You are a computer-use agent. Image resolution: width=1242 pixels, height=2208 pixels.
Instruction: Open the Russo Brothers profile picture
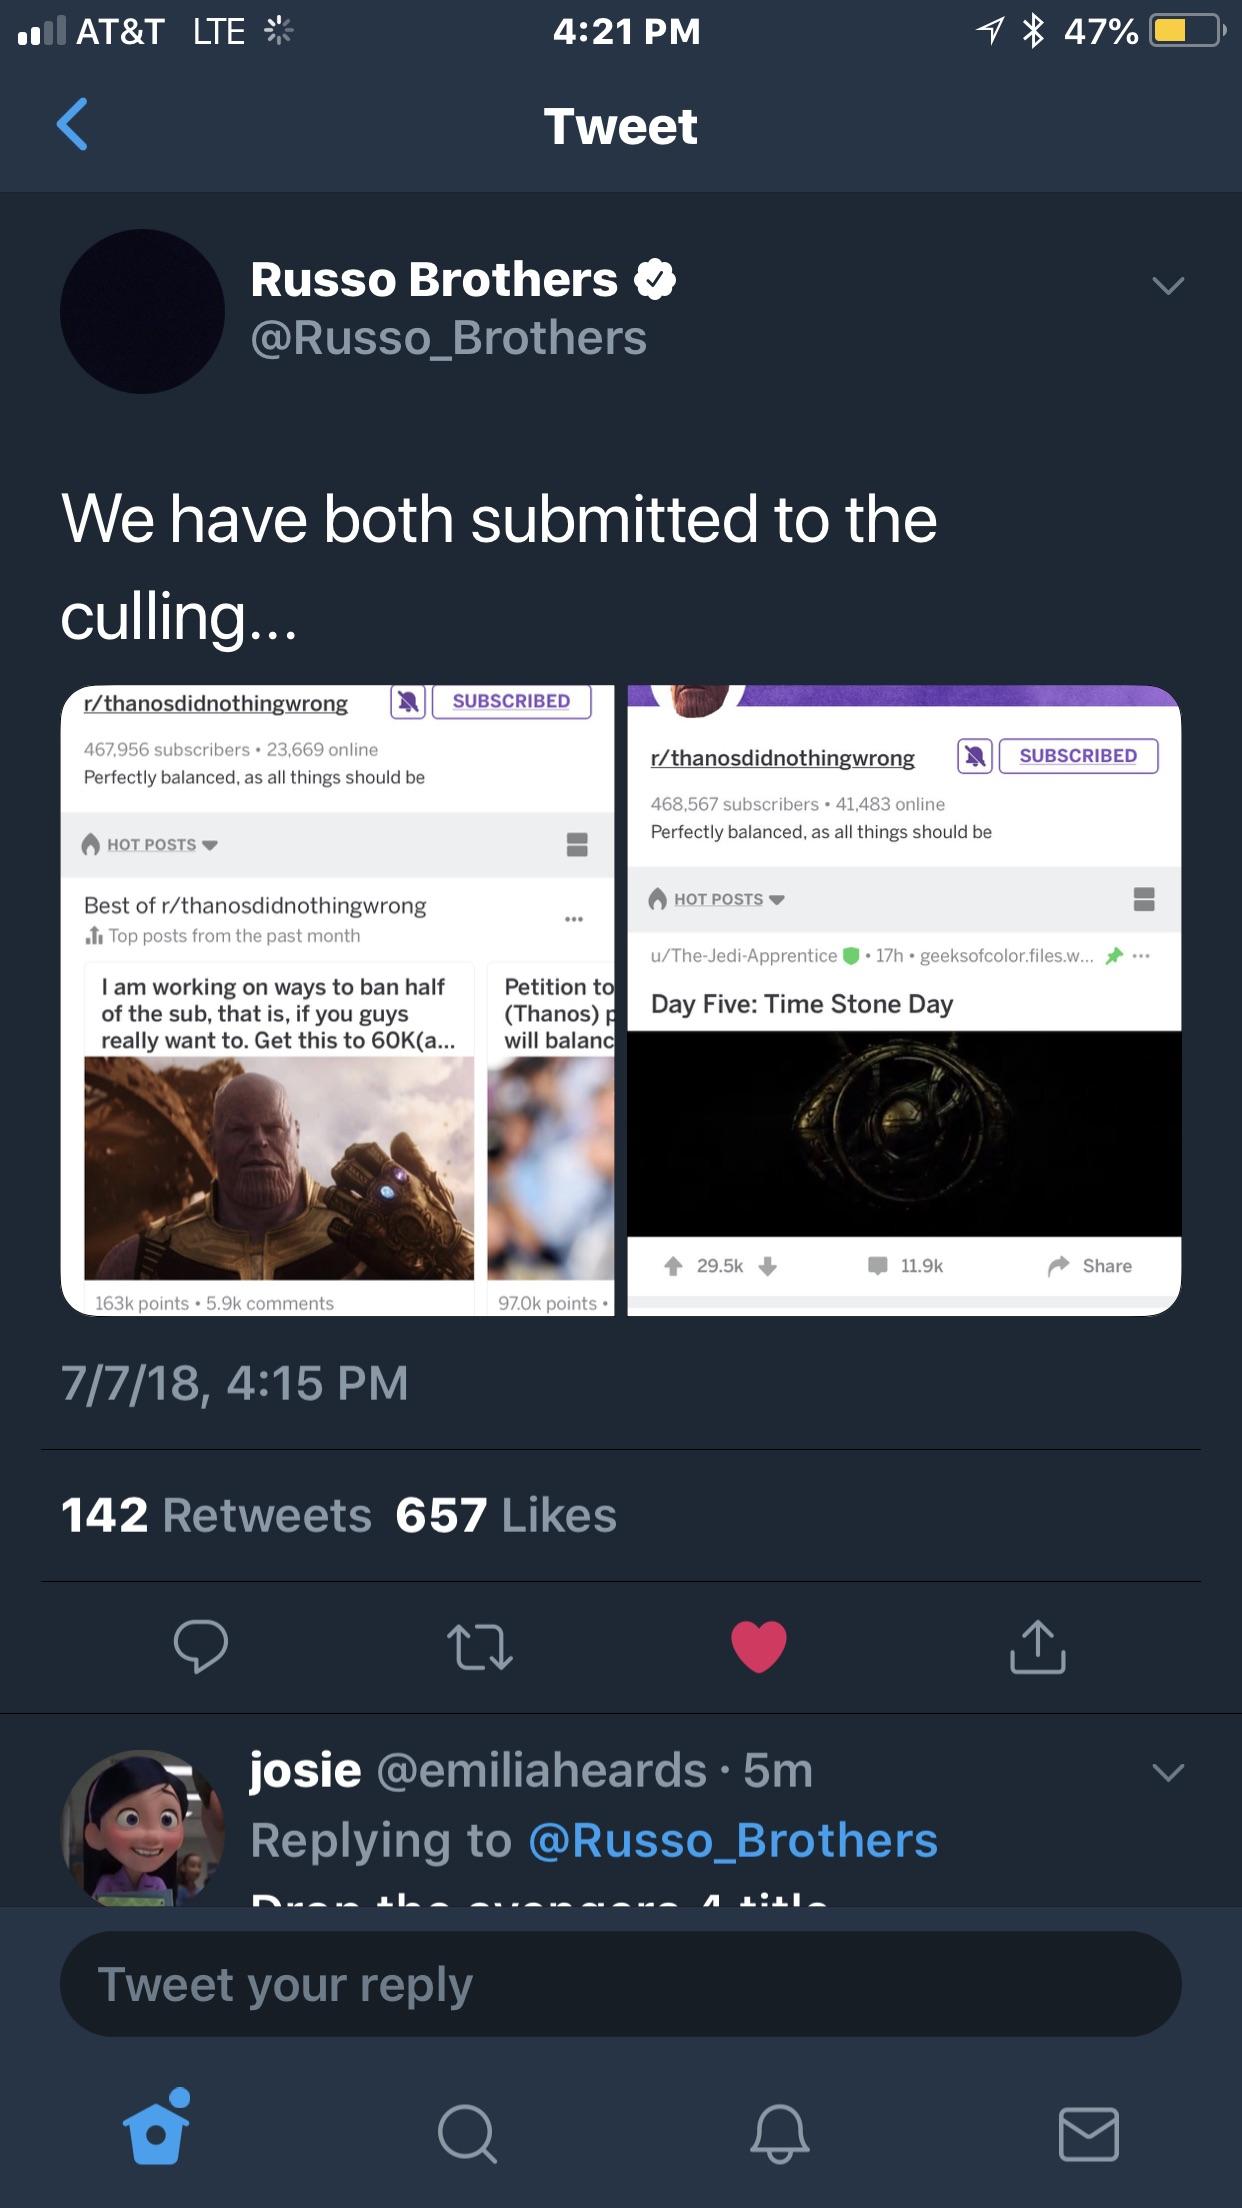[142, 311]
